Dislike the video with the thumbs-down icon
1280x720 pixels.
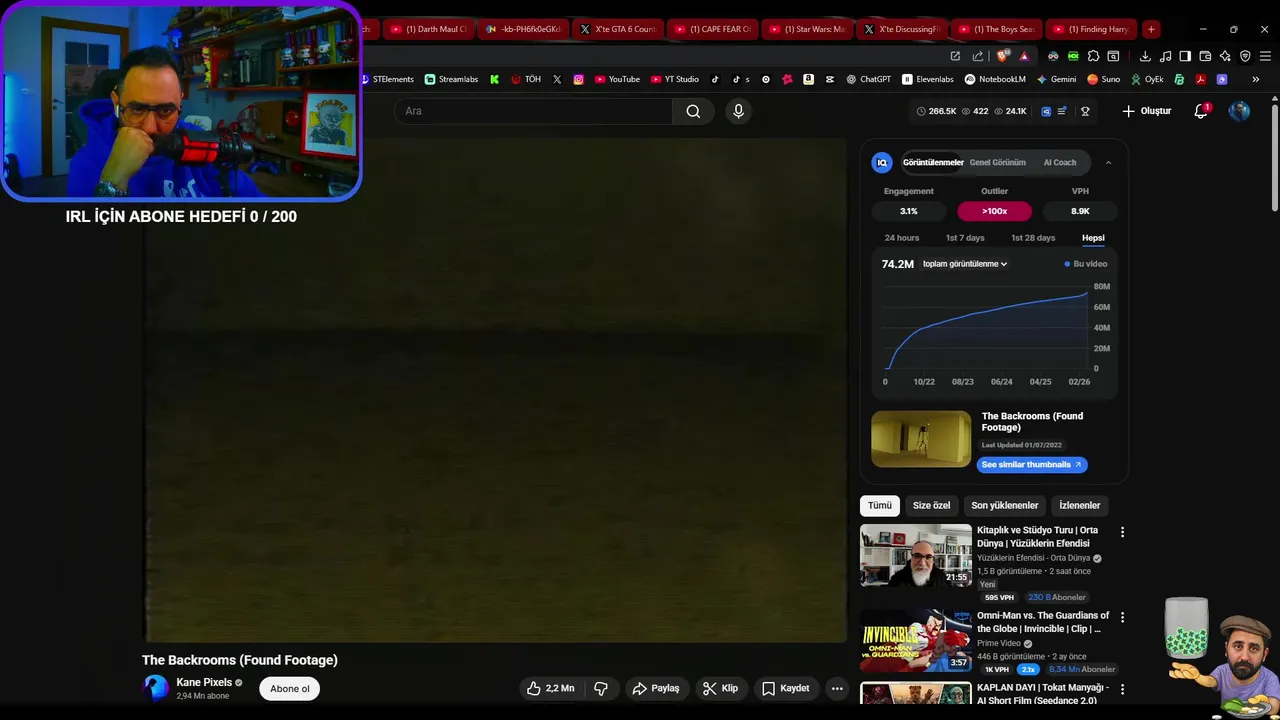[601, 688]
